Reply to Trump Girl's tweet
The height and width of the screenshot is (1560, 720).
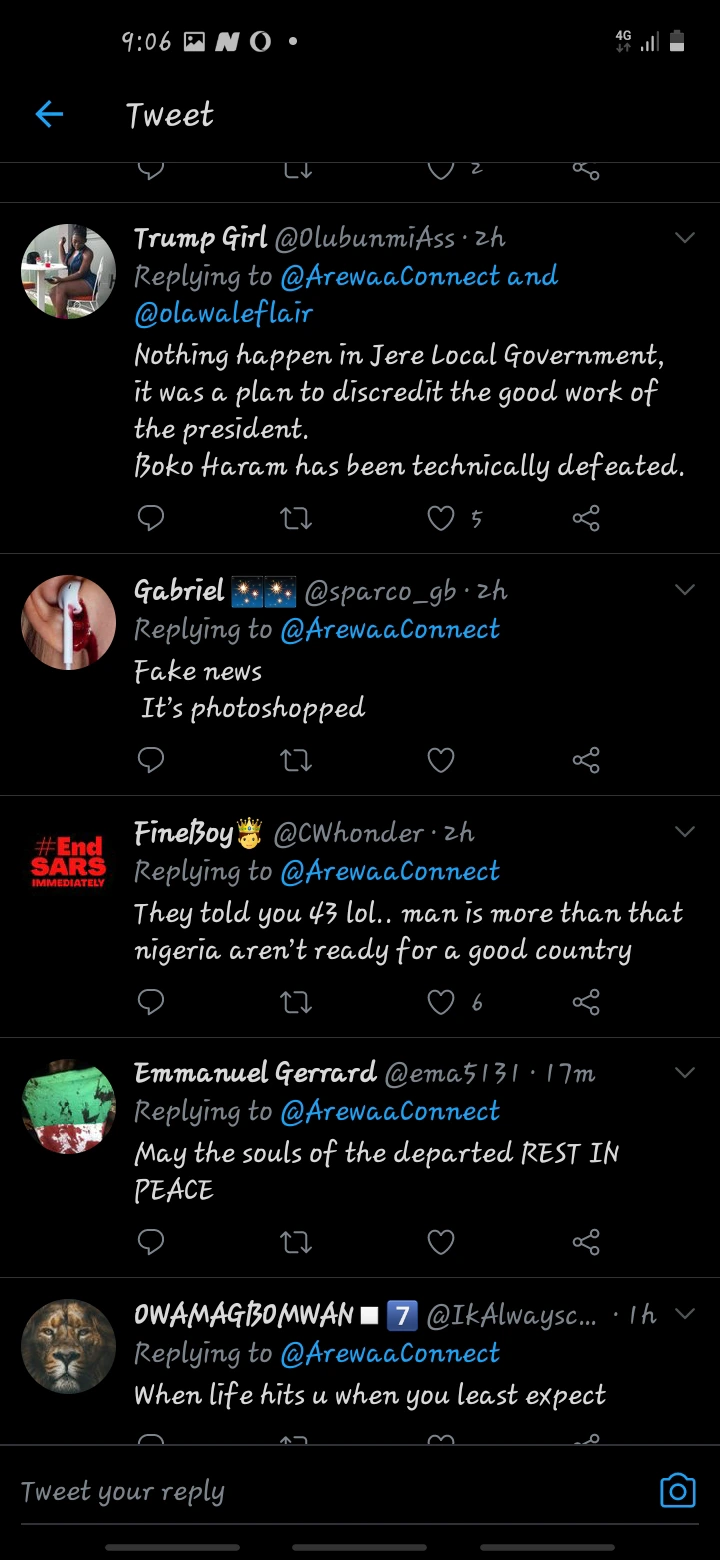150,518
